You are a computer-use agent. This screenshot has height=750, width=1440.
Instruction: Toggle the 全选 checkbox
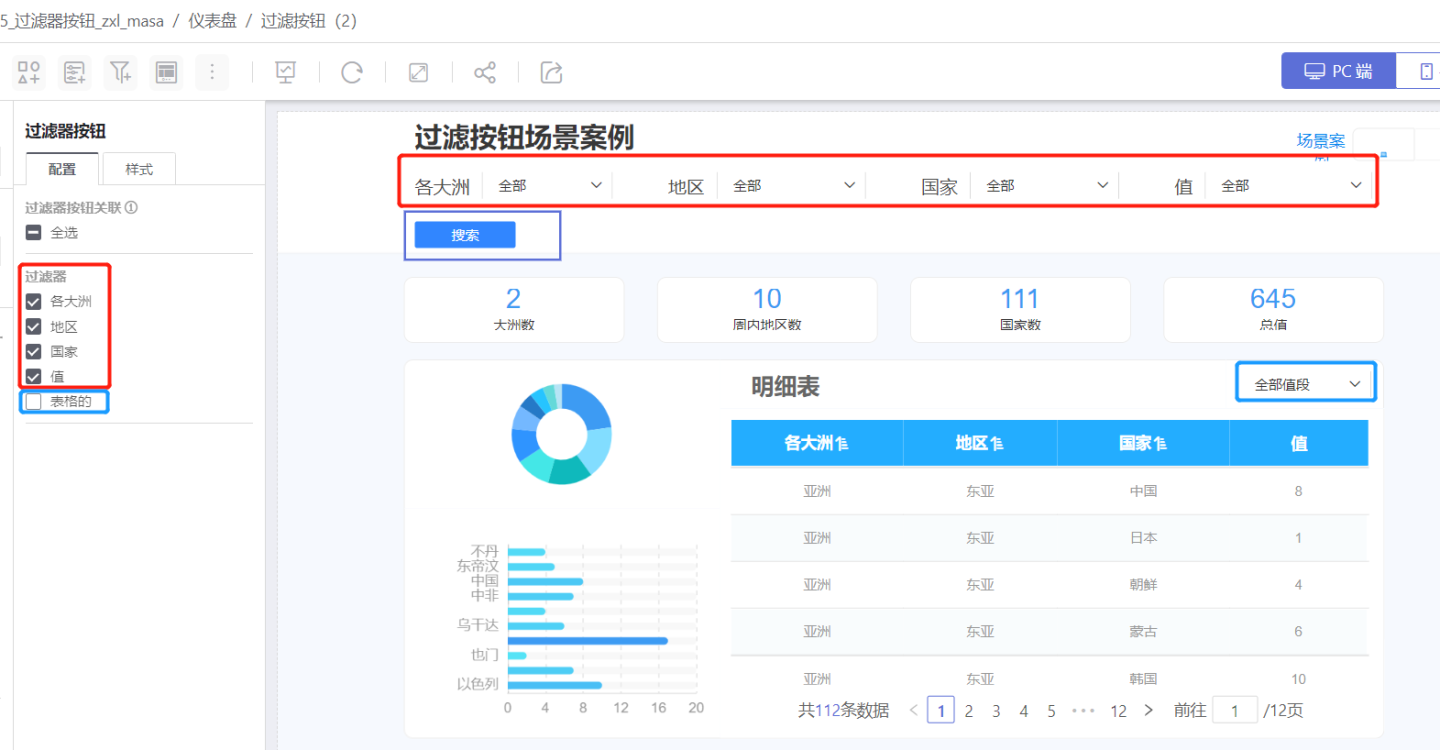click(34, 233)
